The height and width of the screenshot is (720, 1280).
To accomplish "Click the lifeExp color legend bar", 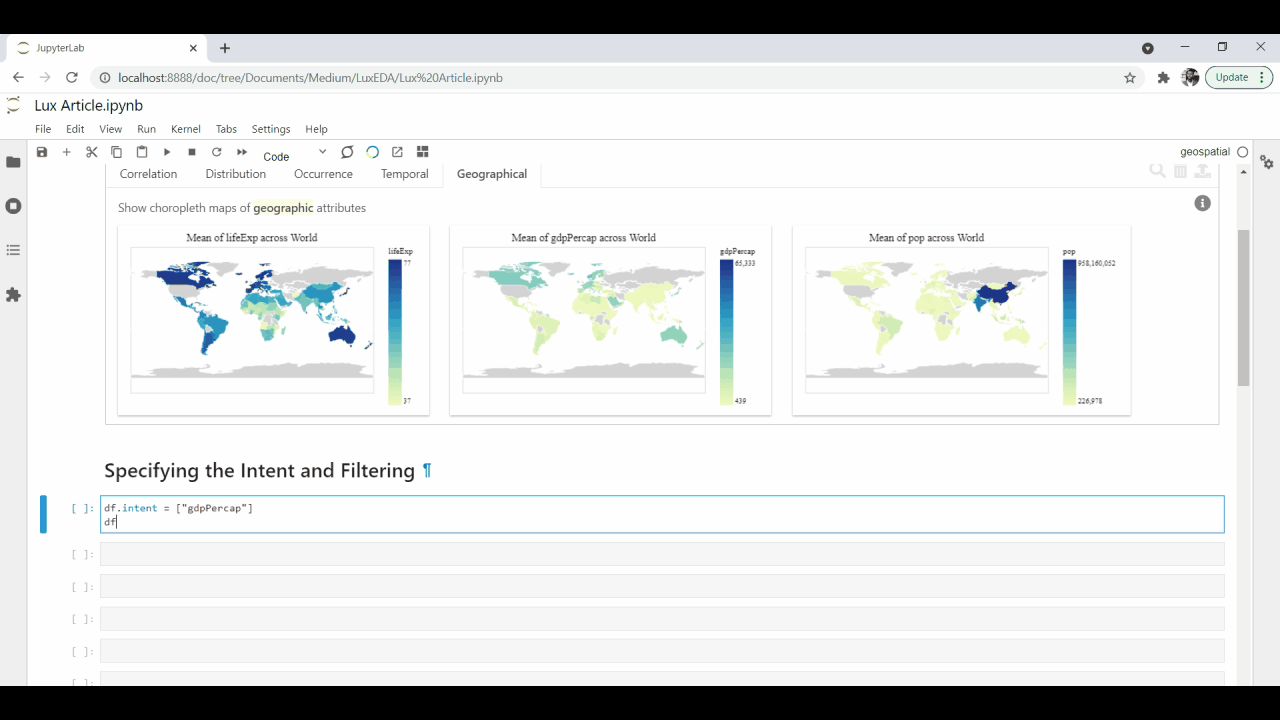I will click(395, 332).
